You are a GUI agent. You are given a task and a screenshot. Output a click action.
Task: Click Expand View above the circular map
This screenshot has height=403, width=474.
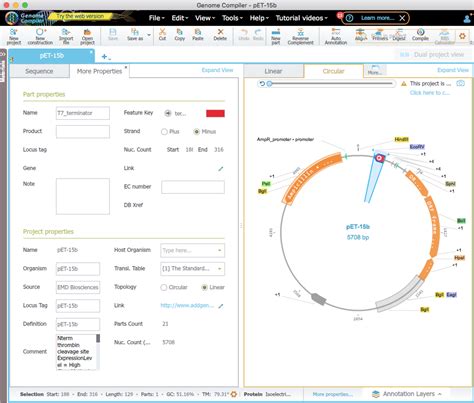(x=453, y=70)
